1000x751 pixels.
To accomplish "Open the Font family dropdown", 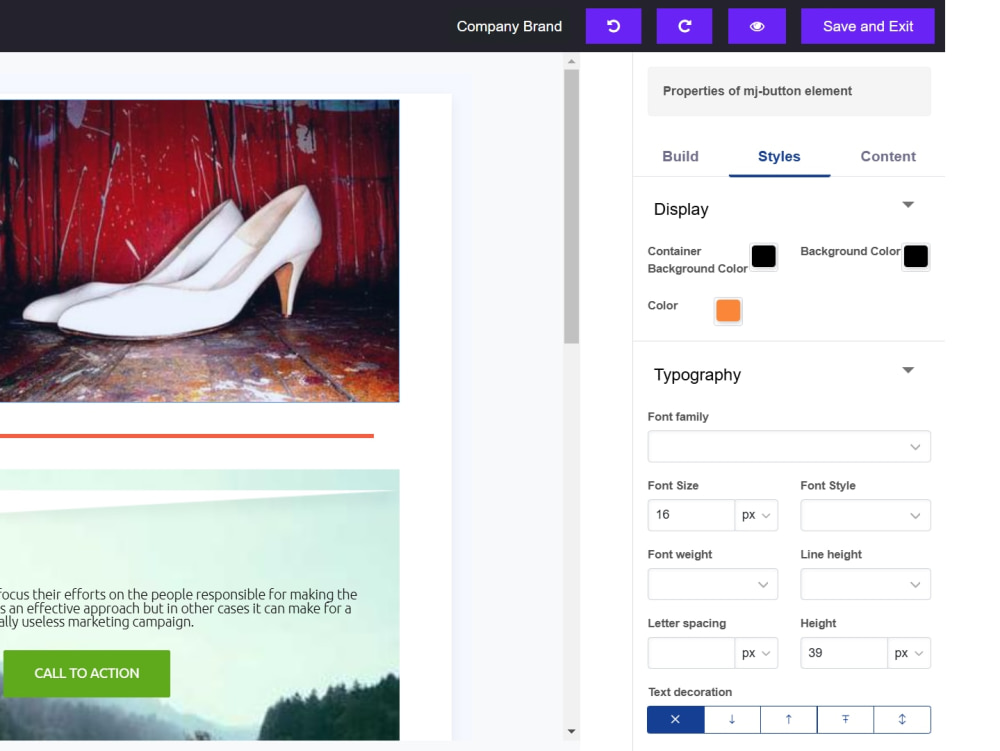I will 789,446.
